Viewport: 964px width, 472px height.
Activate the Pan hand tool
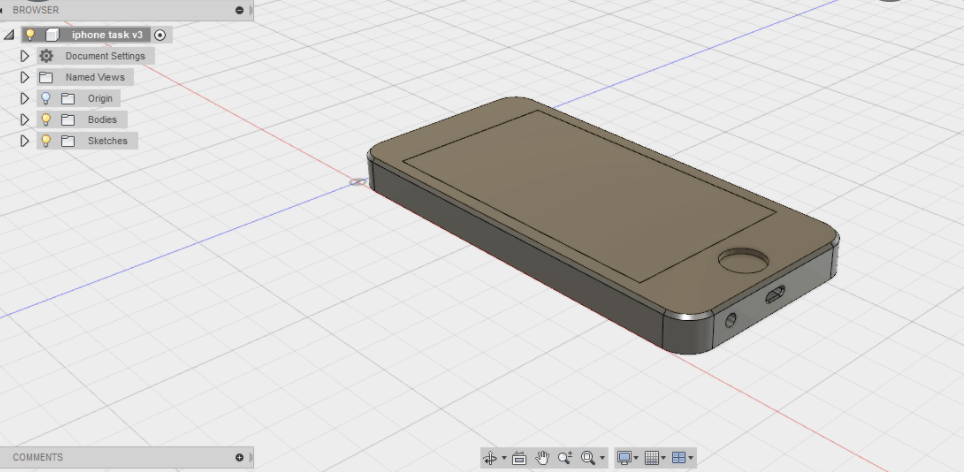pos(542,458)
